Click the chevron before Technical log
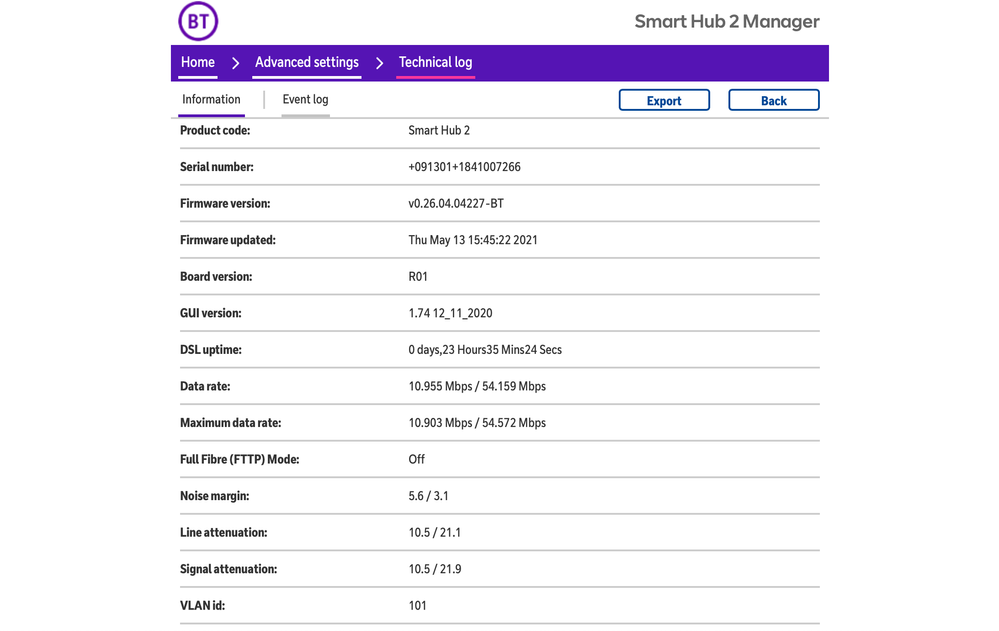 [x=379, y=63]
